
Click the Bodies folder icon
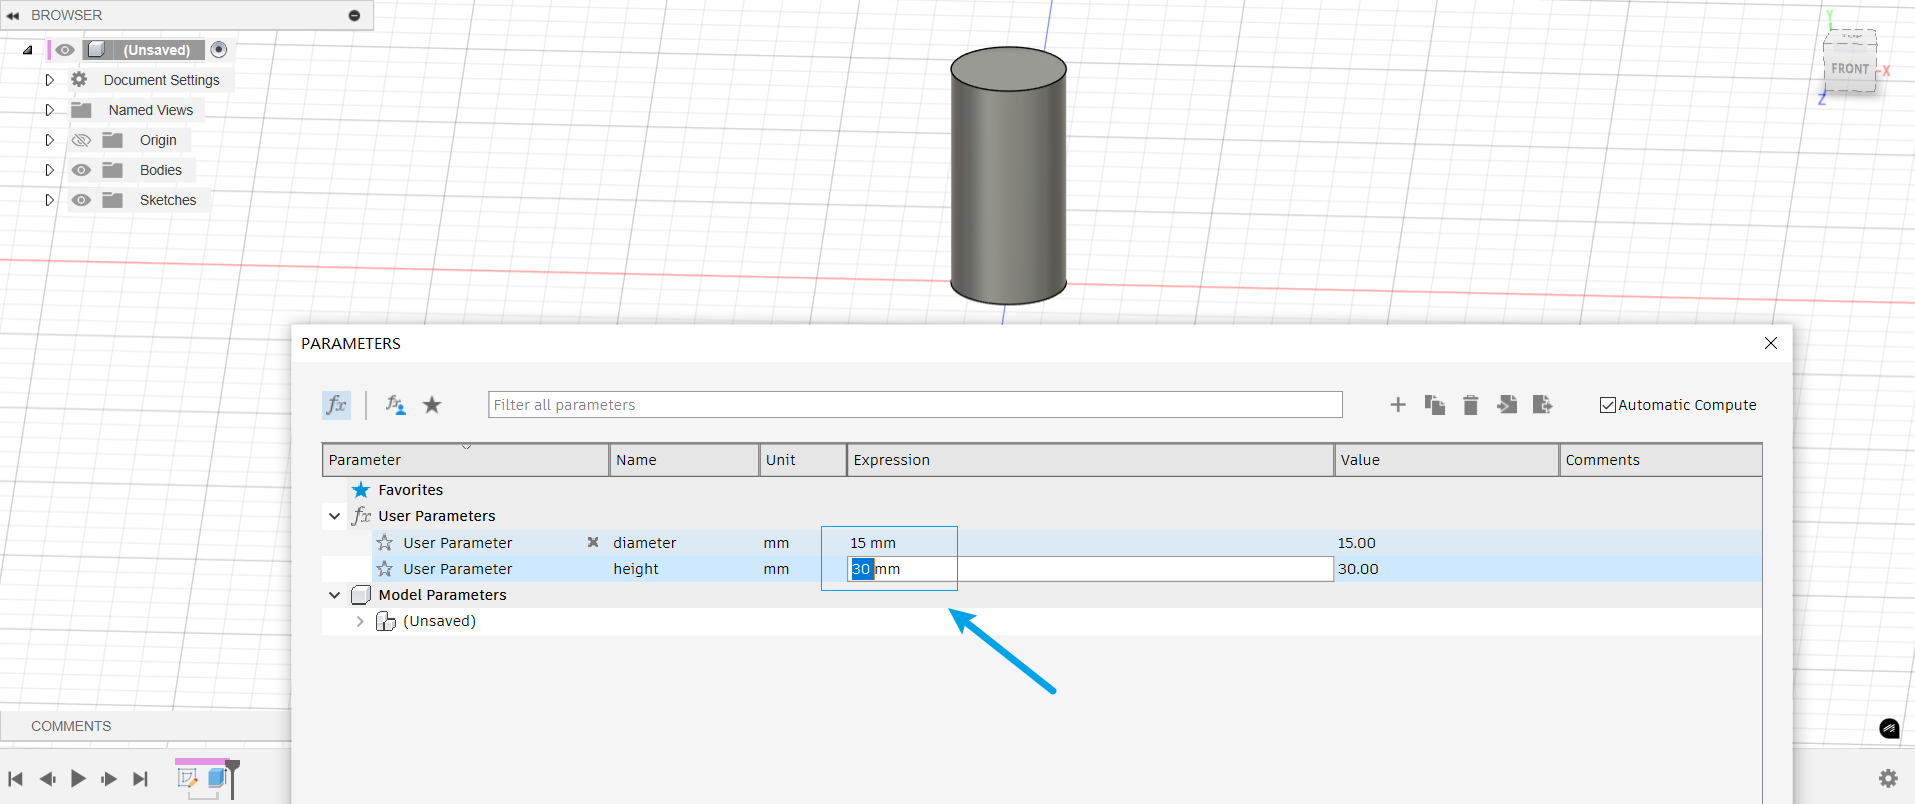tap(113, 170)
